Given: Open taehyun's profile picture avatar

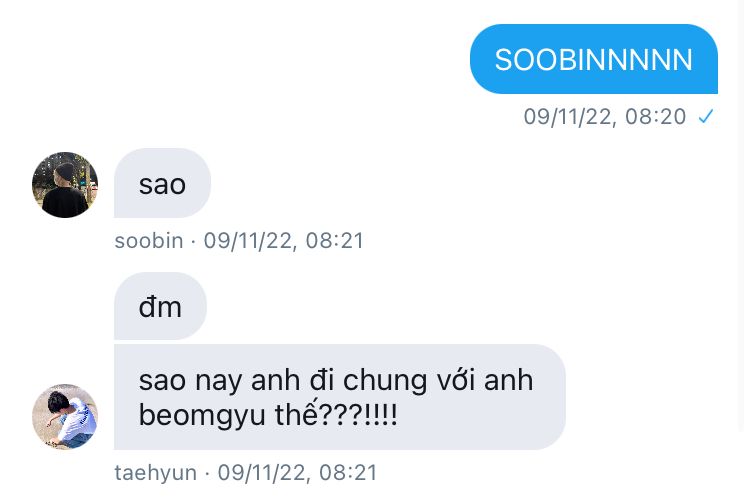Looking at the screenshot, I should [65, 416].
